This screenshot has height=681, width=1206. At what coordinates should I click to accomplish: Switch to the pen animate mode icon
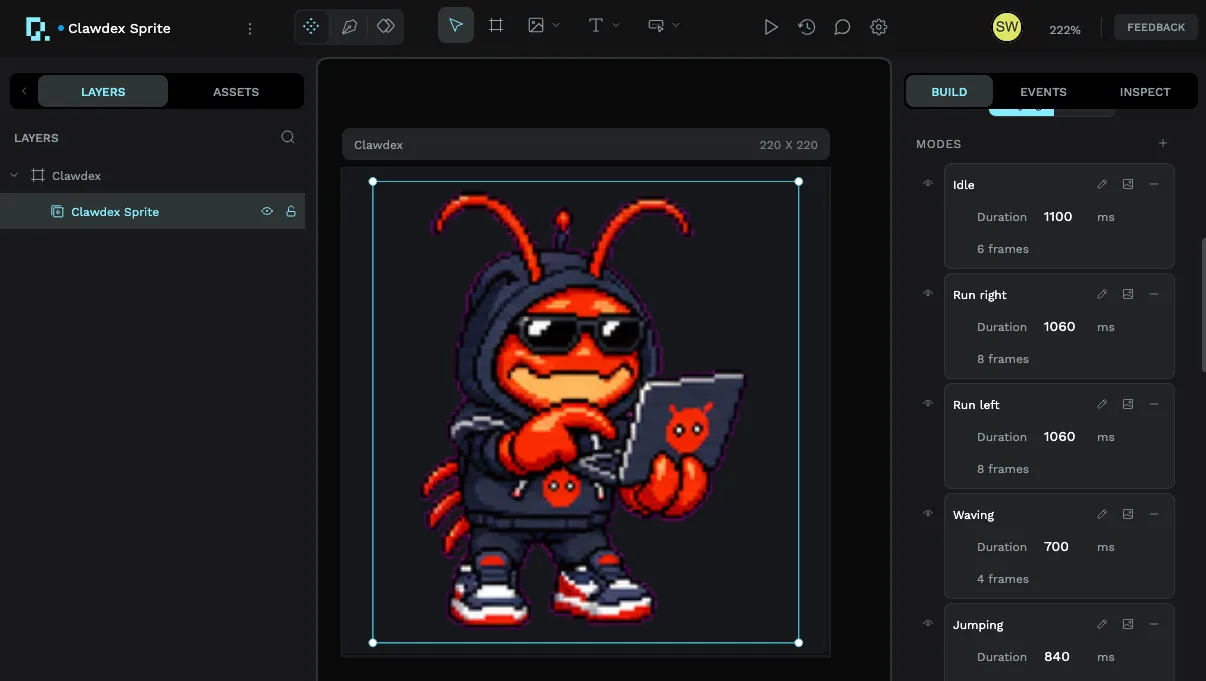[349, 27]
